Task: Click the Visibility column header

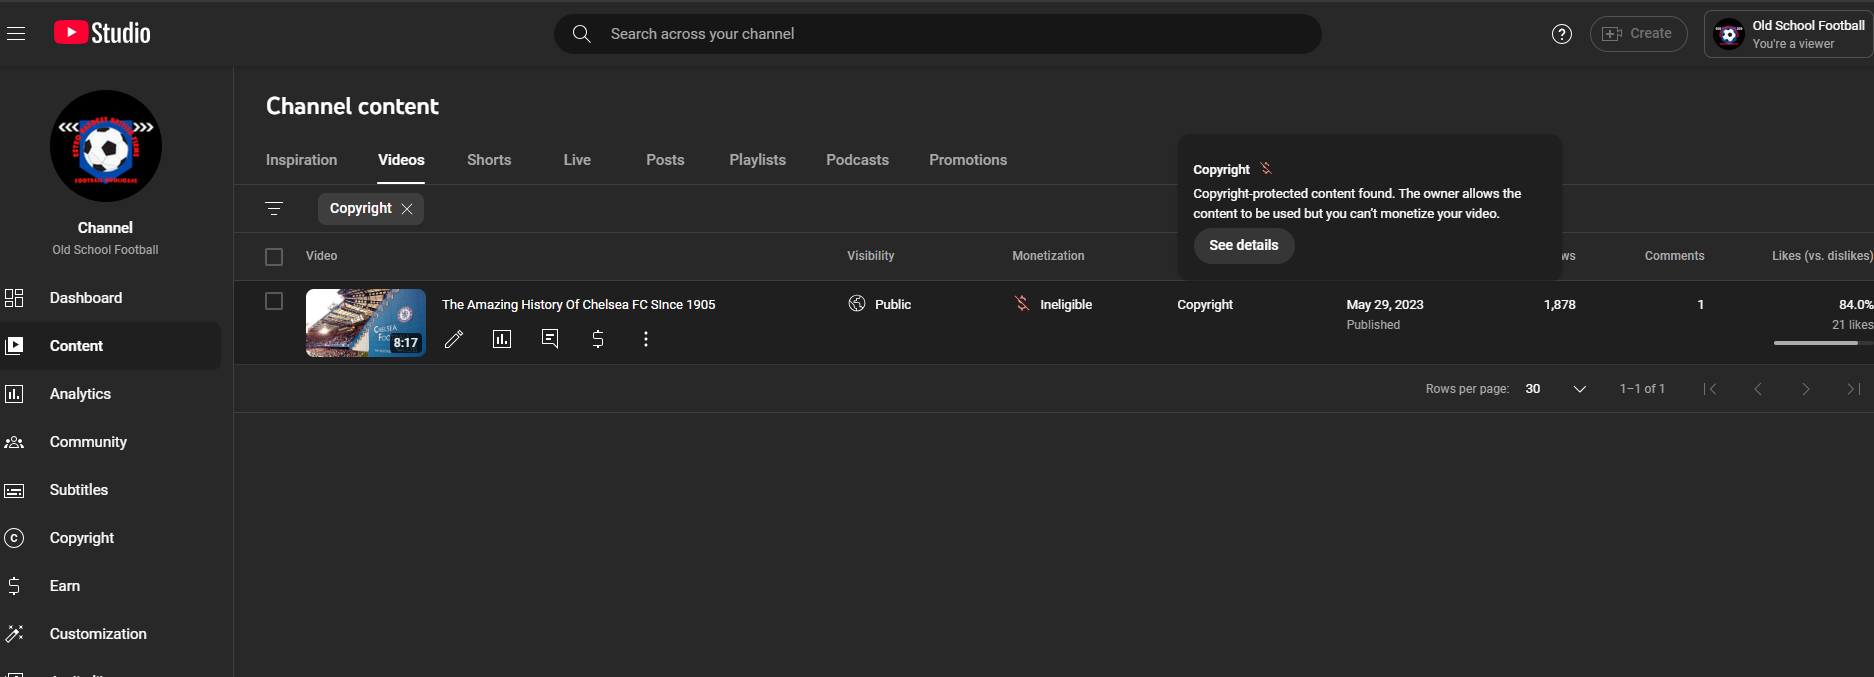Action: pos(871,256)
